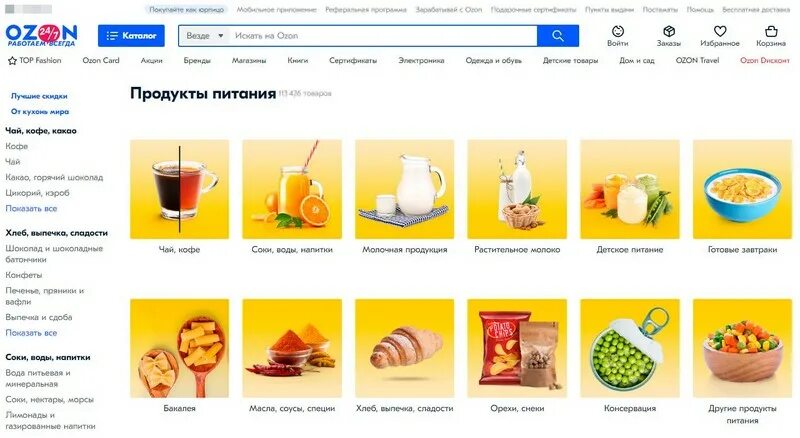Expand Показать все under Чай, кофе, какао
The width and height of the screenshot is (800, 438).
point(31,208)
